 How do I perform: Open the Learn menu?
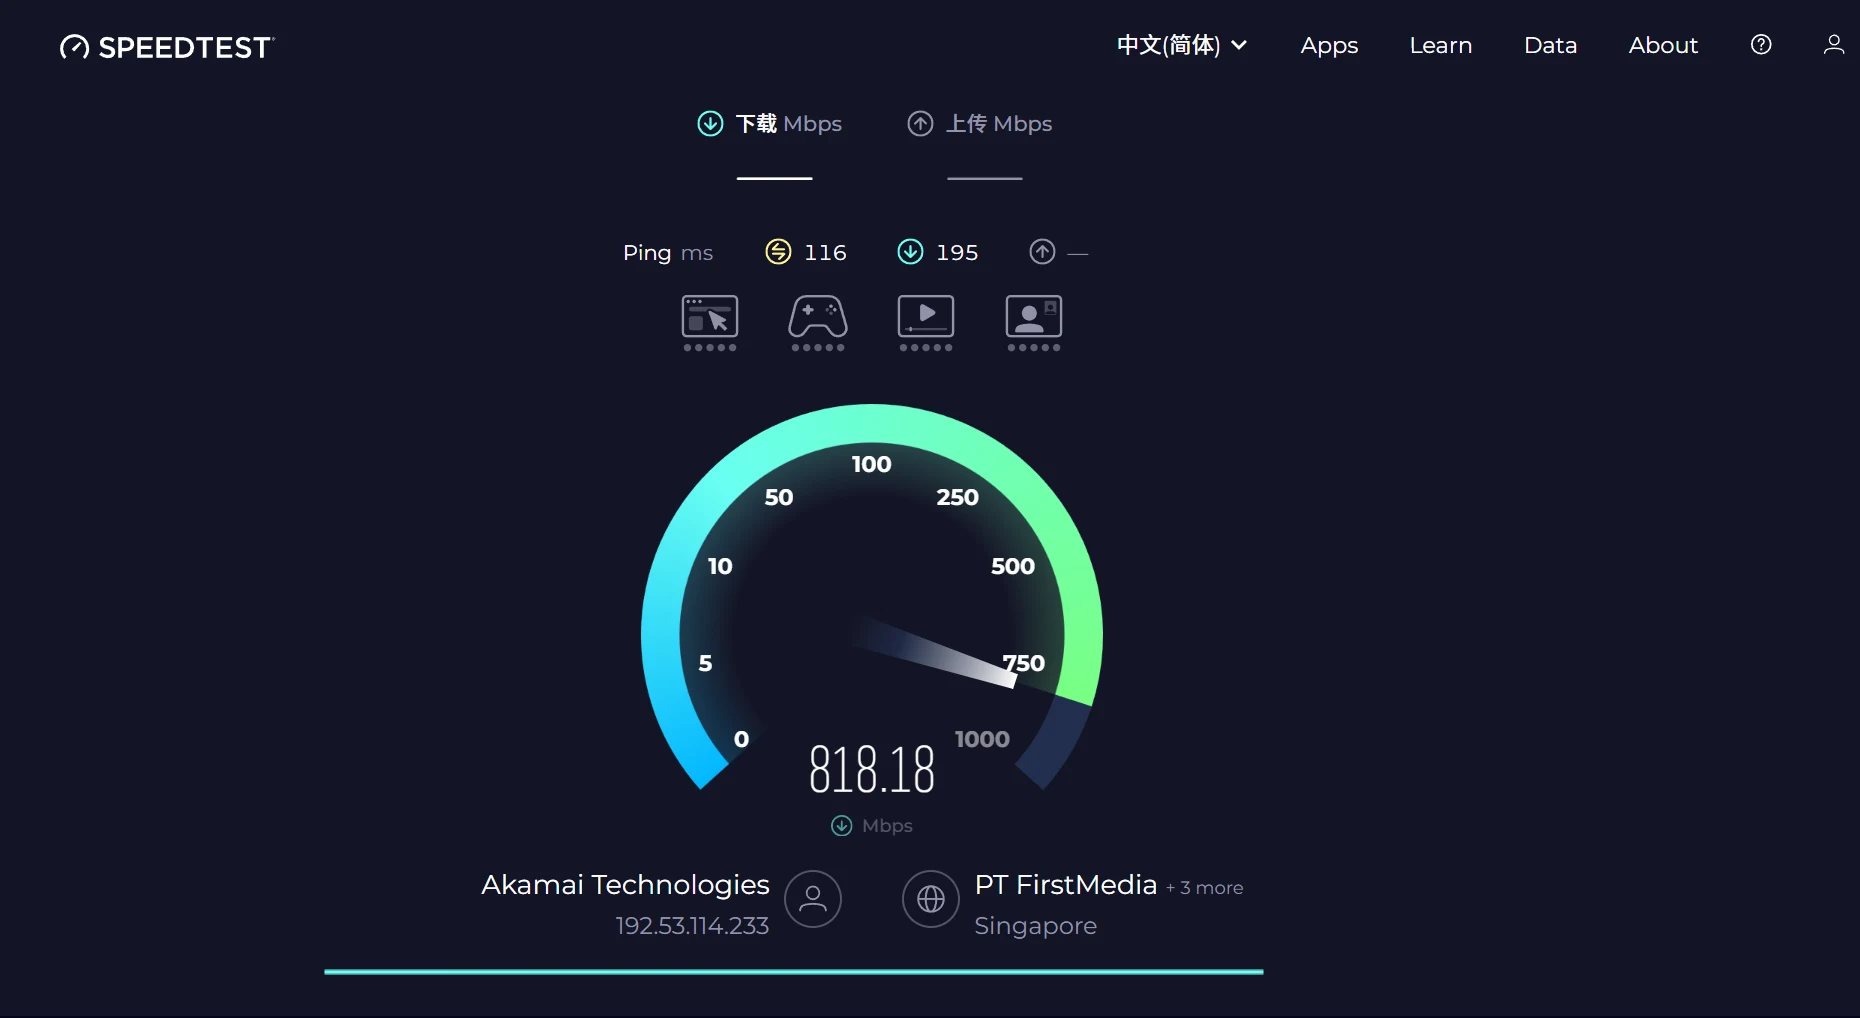(1440, 45)
